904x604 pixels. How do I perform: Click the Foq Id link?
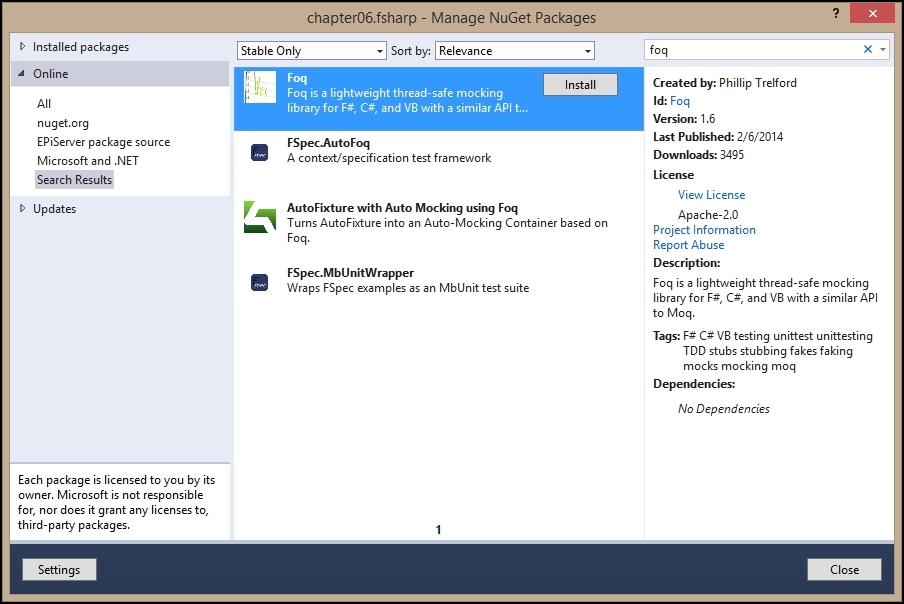[x=680, y=101]
